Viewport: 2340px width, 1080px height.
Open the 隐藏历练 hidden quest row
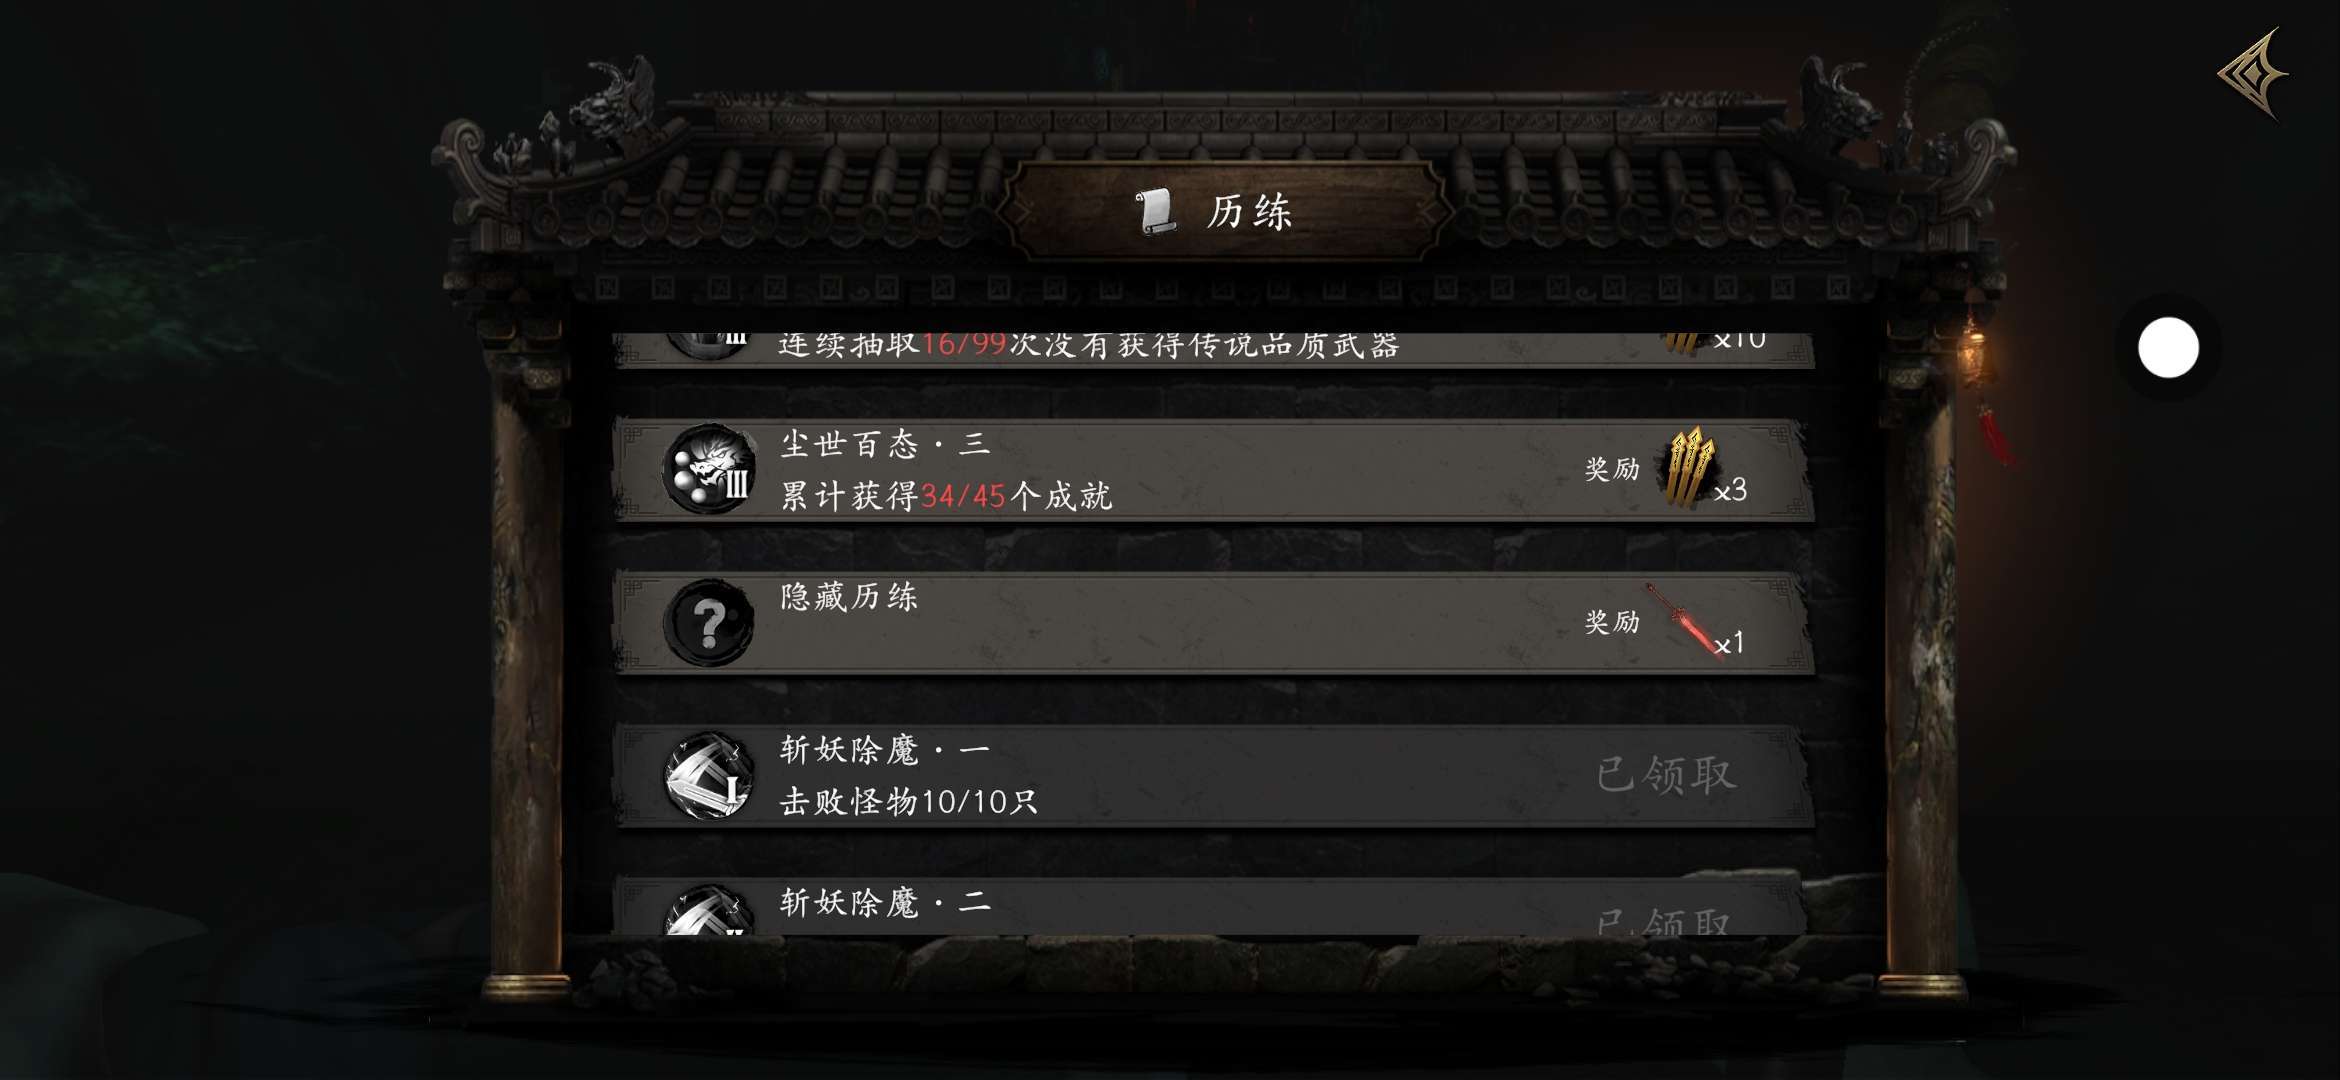pos(1213,623)
